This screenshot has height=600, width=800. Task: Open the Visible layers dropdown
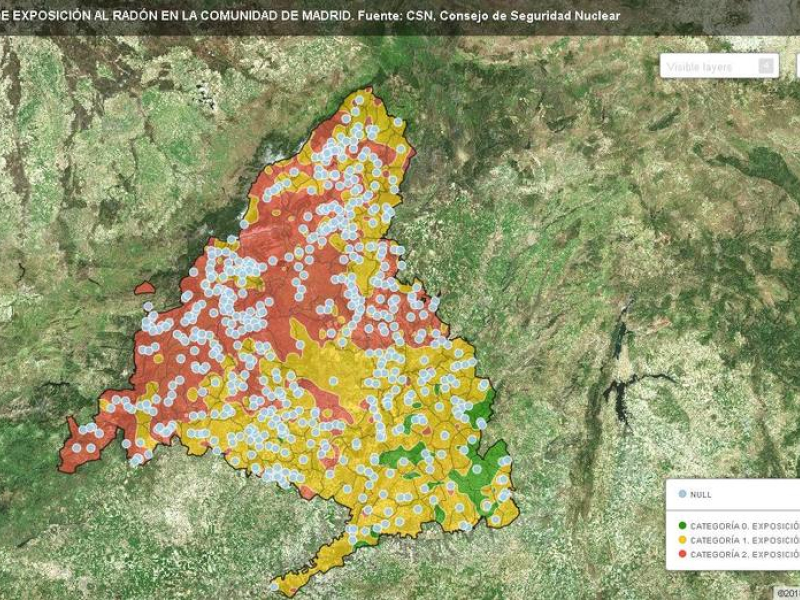(x=712, y=66)
